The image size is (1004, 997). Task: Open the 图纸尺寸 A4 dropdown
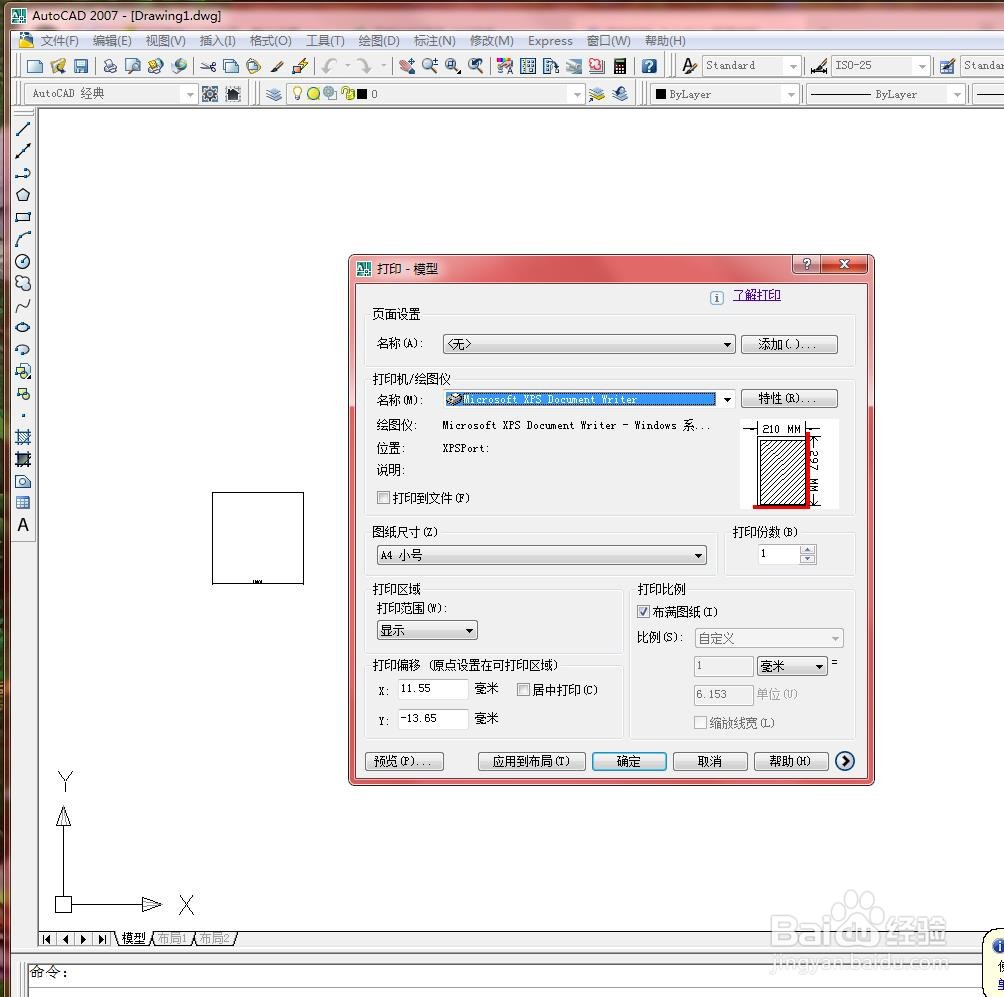(542, 555)
